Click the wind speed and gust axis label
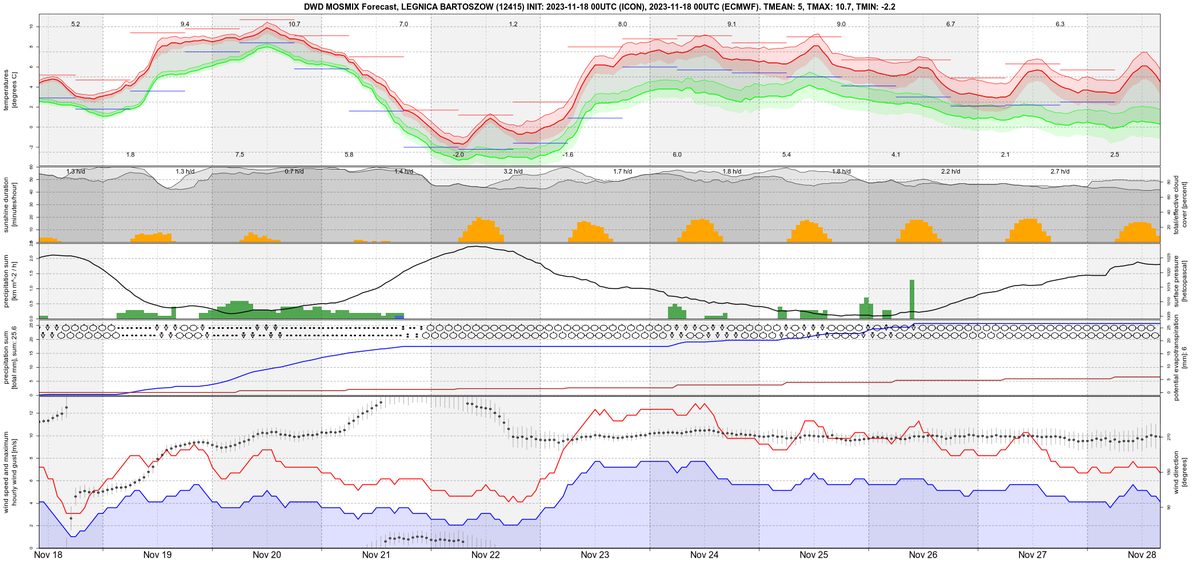Screen dimensions: 1200x571 12,472
